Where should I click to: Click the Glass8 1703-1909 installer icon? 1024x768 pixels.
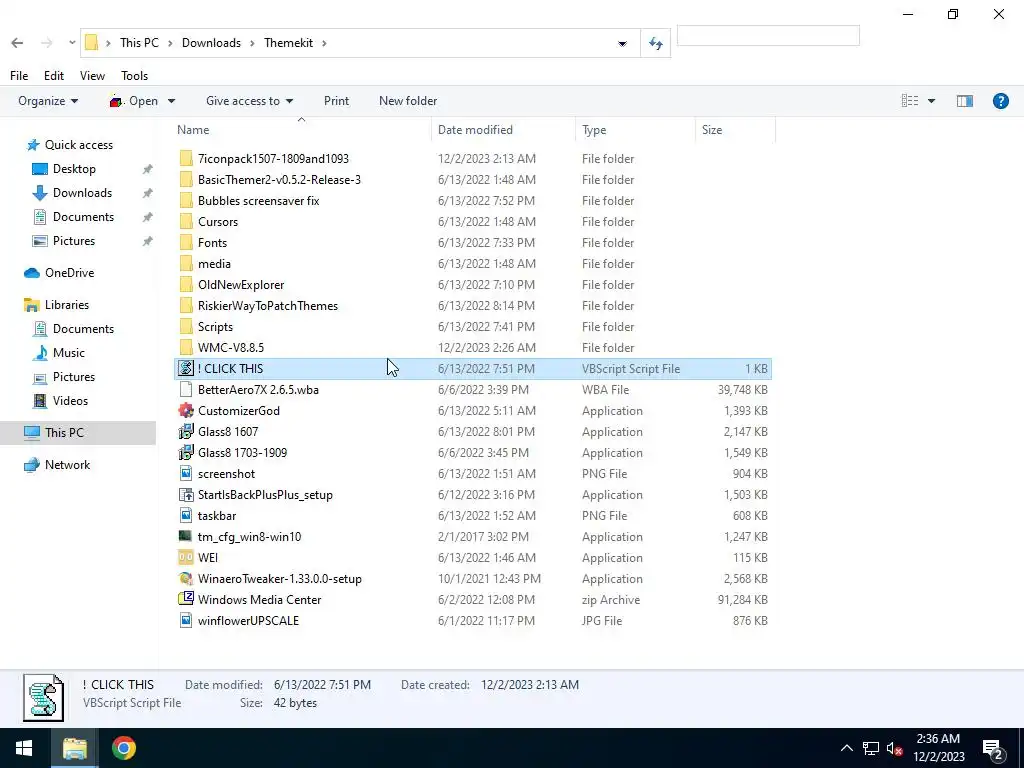186,453
